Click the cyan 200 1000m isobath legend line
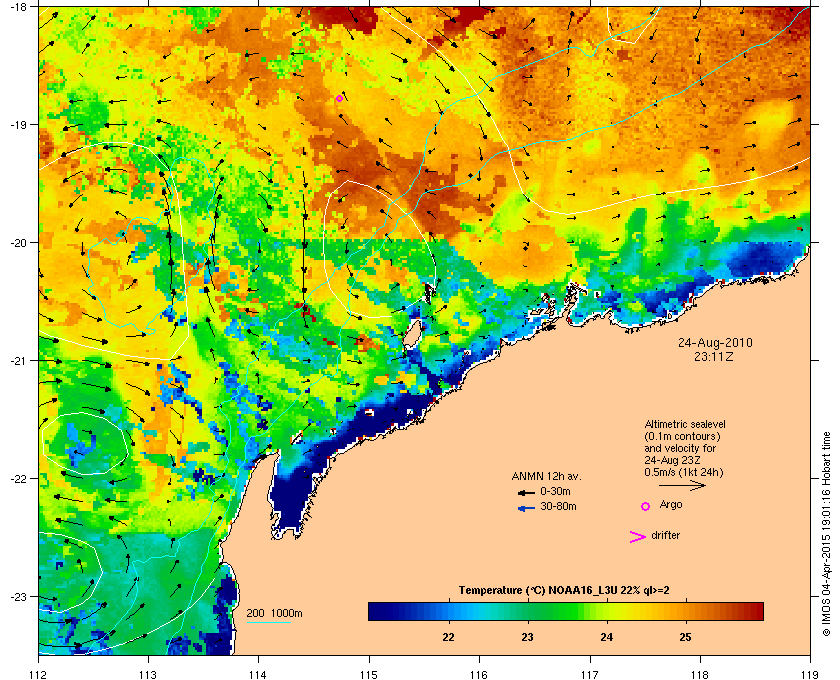 coord(269,622)
